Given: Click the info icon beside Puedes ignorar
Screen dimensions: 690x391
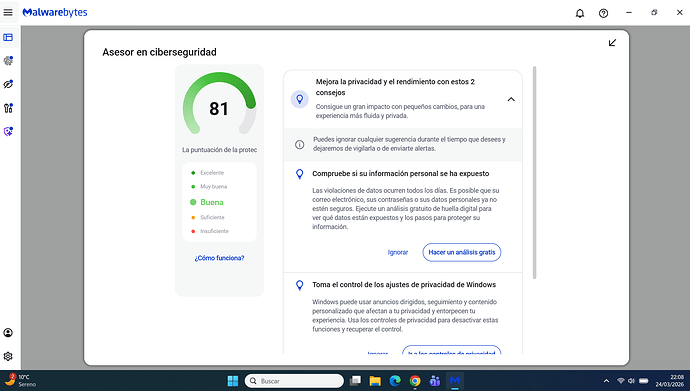Looking at the screenshot, I should pyautogui.click(x=300, y=144).
